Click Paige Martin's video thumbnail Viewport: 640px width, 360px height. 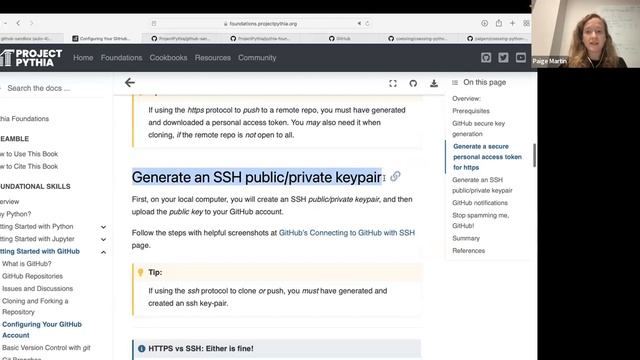[585, 34]
